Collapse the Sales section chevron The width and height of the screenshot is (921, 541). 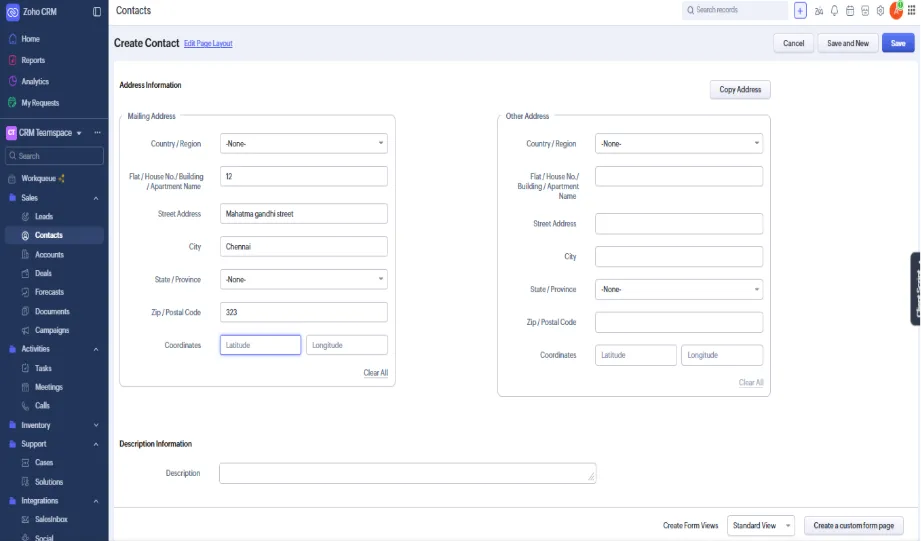pyautogui.click(x=96, y=199)
